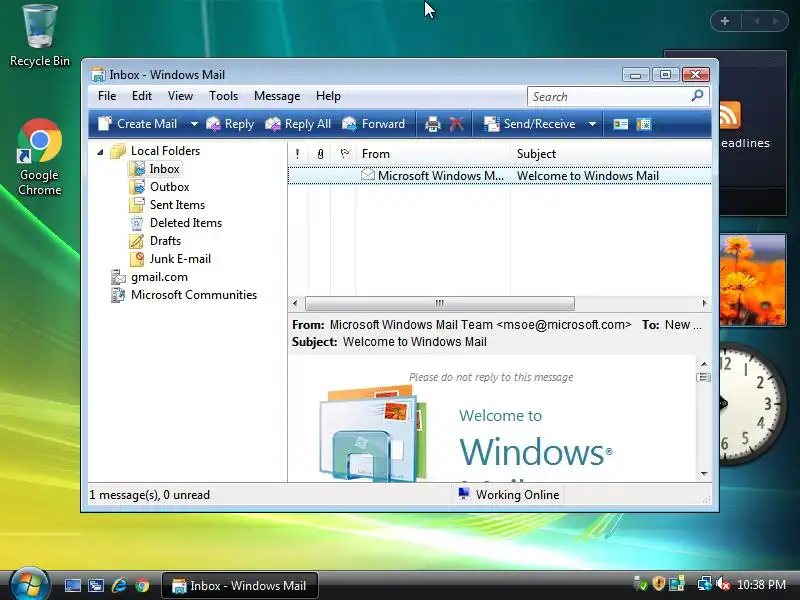The height and width of the screenshot is (600, 800).
Task: Open the Send/Receive dropdown arrow
Action: point(592,124)
